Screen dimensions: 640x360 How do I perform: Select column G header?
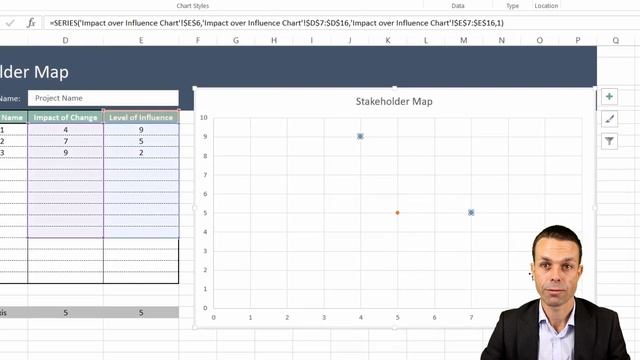point(236,40)
